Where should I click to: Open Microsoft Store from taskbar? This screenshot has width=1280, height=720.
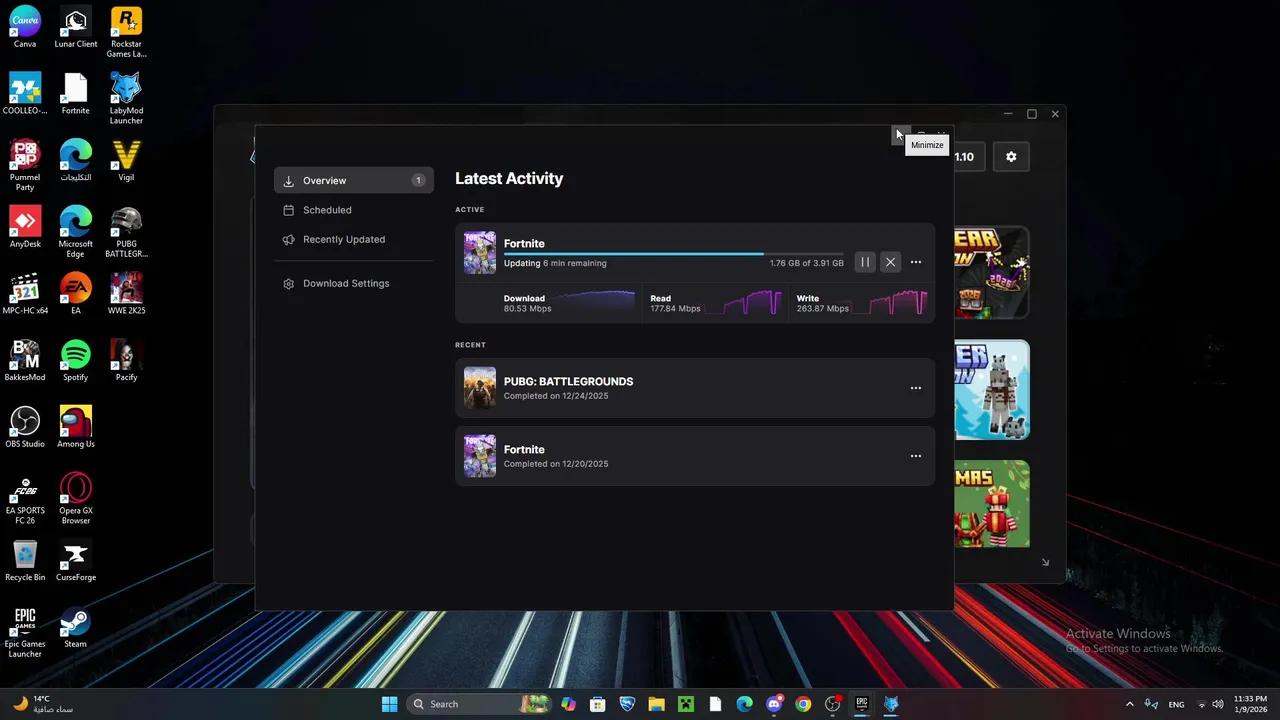pos(598,704)
